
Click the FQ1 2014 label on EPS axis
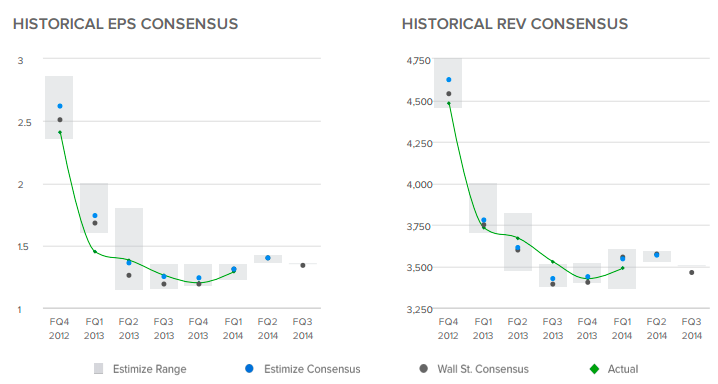pos(233,329)
